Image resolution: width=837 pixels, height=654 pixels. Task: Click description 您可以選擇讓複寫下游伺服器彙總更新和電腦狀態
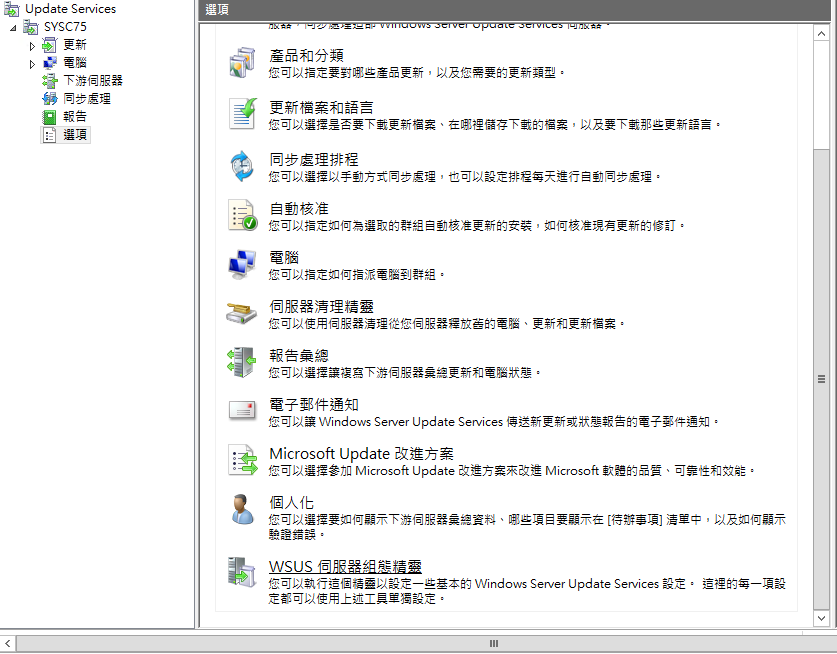(405, 373)
